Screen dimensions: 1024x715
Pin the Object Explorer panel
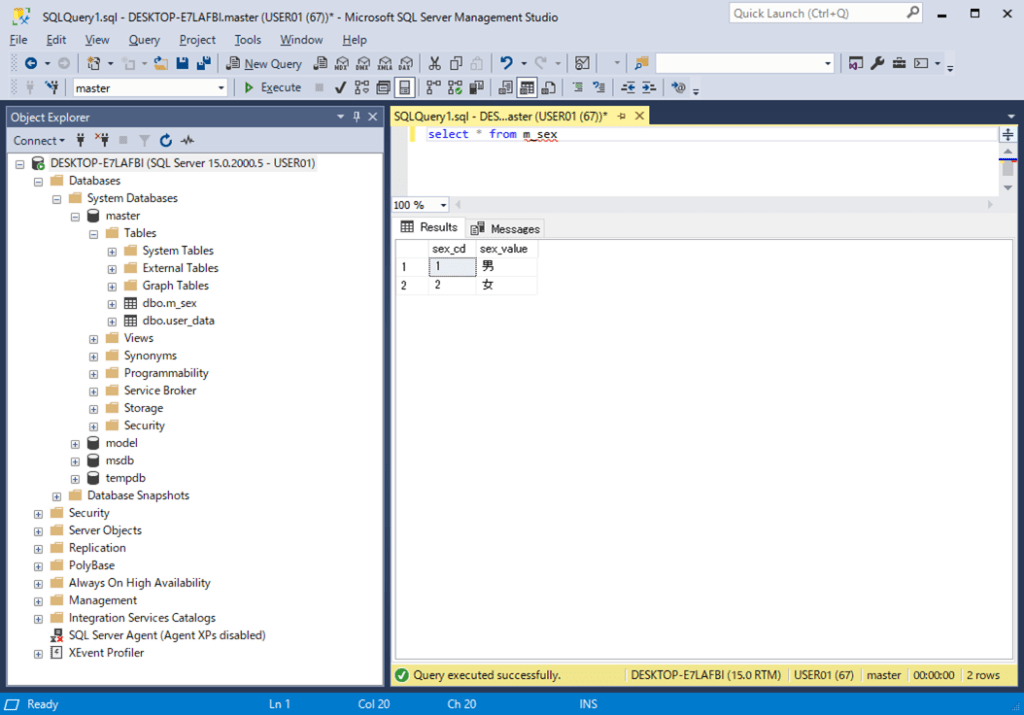(356, 118)
